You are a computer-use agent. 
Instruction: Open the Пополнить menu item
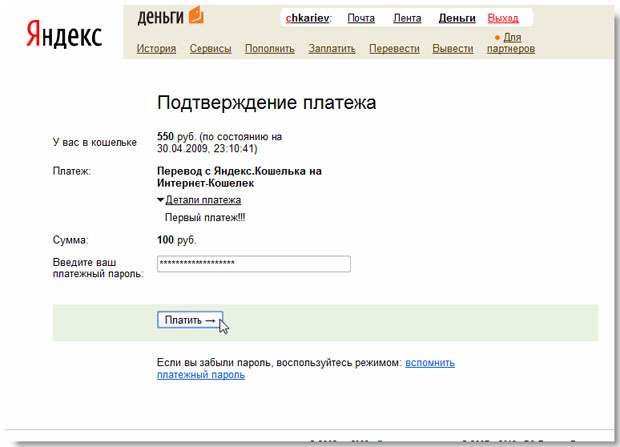coord(270,49)
